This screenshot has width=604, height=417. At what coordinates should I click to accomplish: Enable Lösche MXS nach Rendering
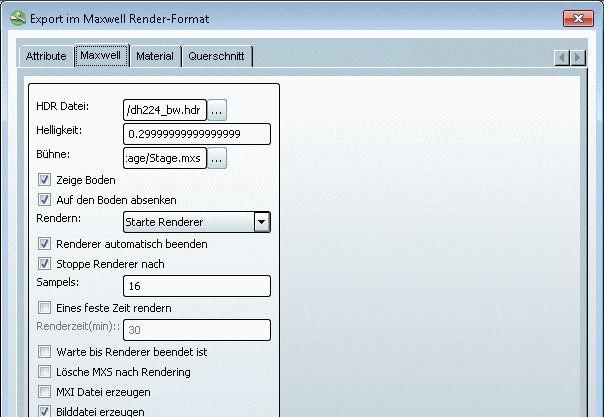coord(44,372)
